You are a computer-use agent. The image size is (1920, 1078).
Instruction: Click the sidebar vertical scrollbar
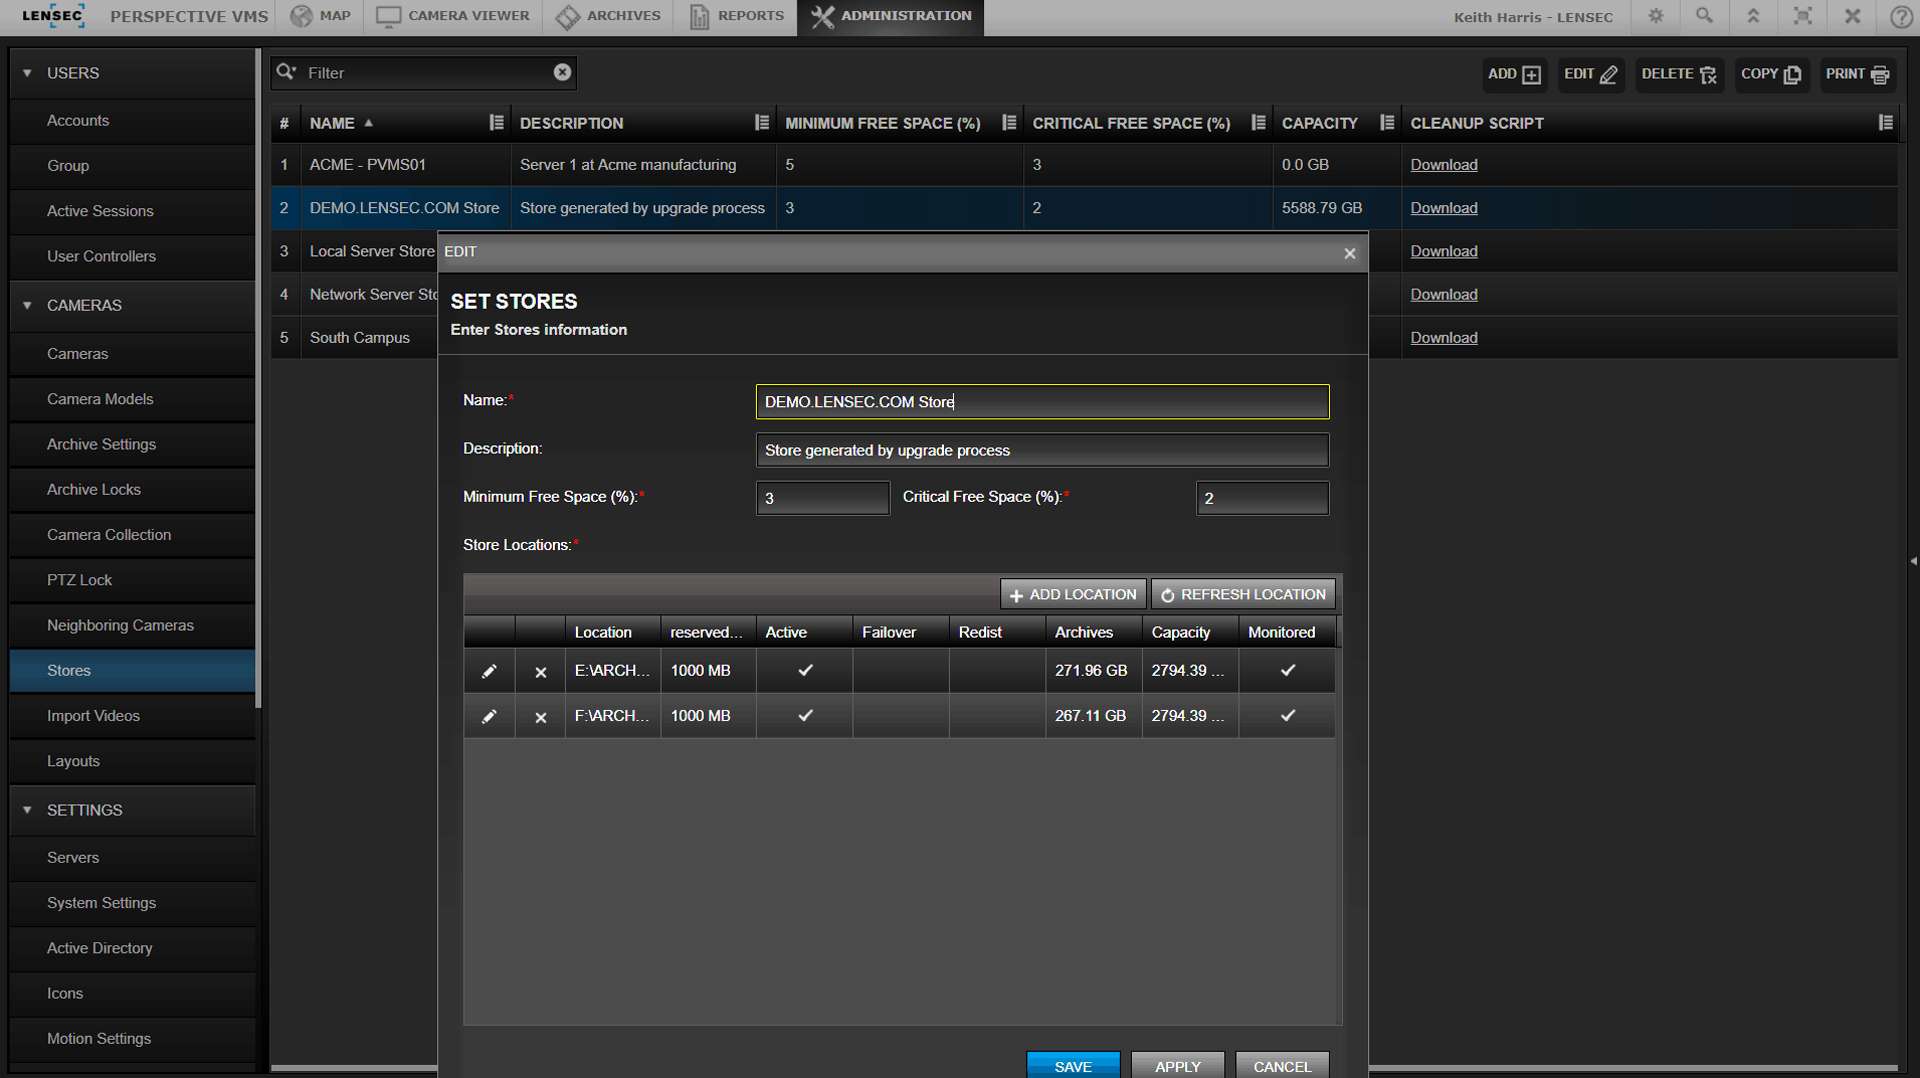click(258, 380)
